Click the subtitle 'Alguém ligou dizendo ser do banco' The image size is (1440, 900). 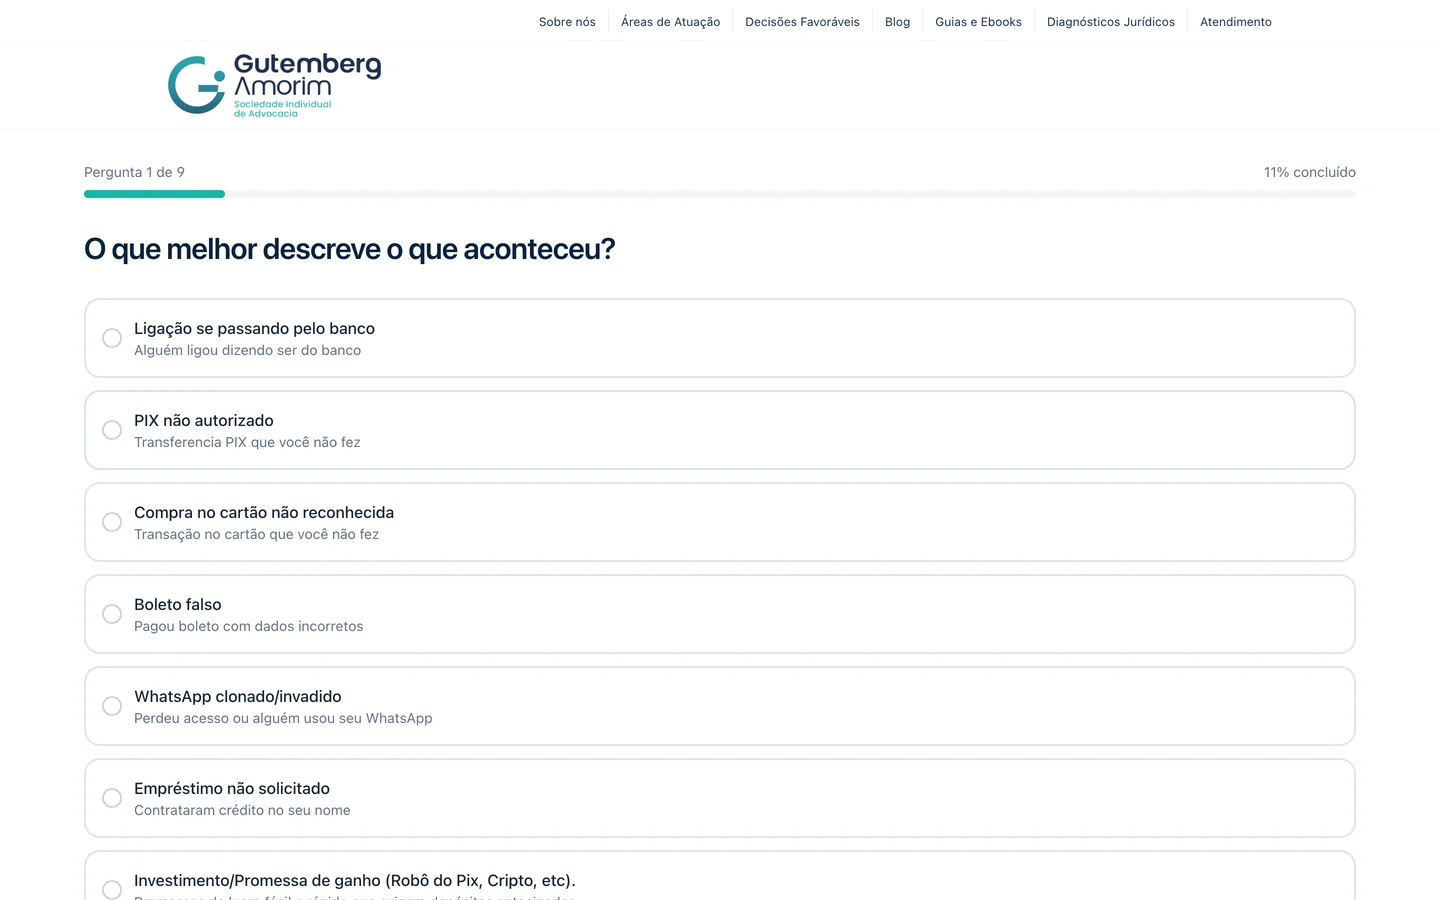coord(247,350)
